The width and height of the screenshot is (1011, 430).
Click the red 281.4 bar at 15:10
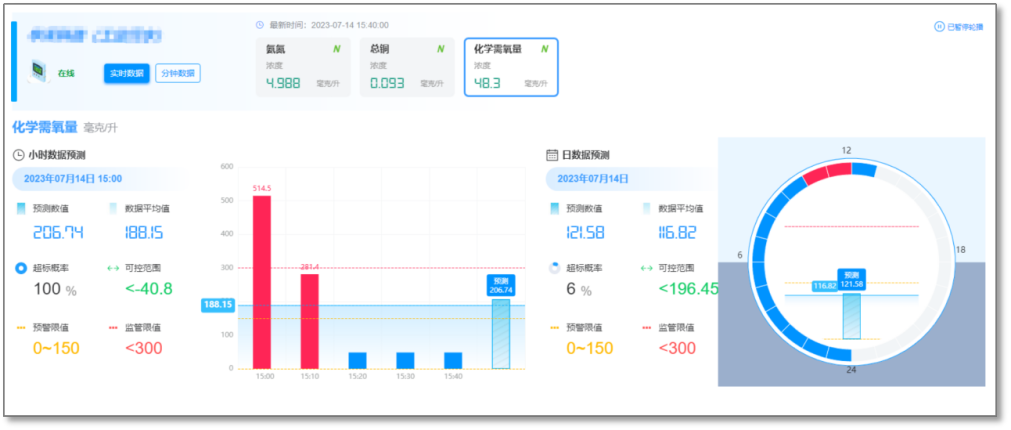click(x=309, y=321)
